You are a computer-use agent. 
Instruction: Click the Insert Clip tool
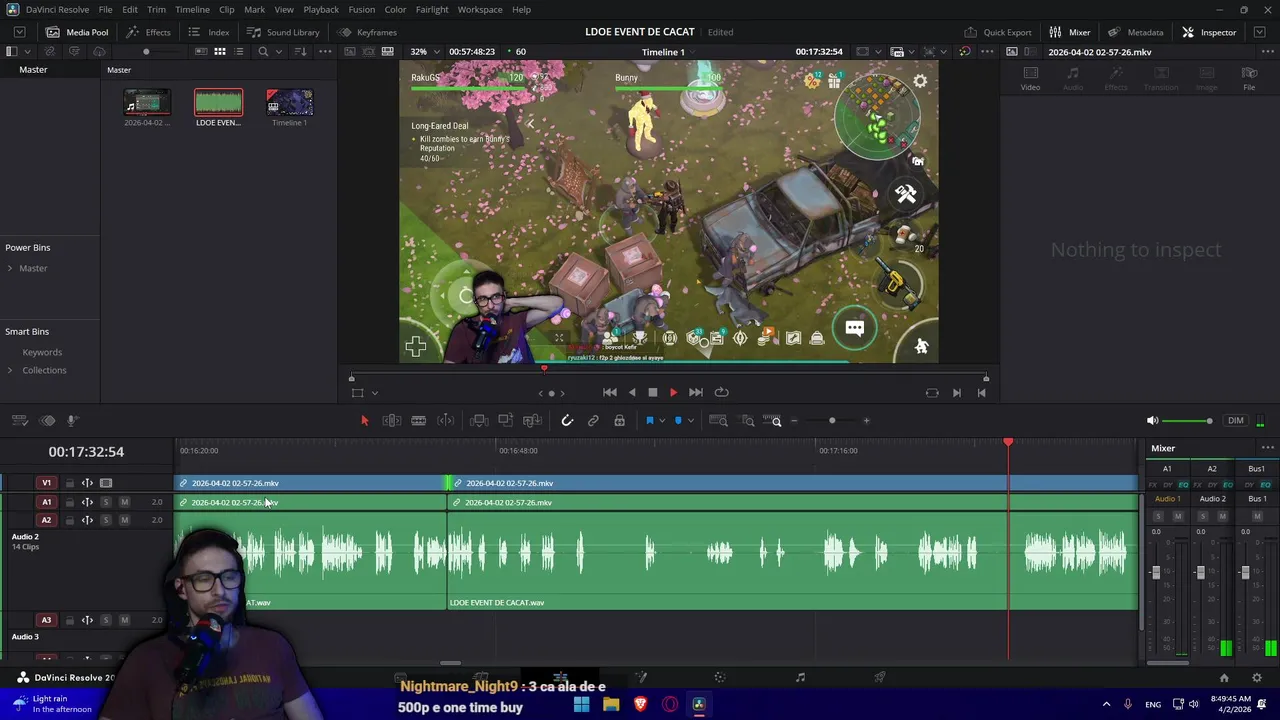point(479,421)
